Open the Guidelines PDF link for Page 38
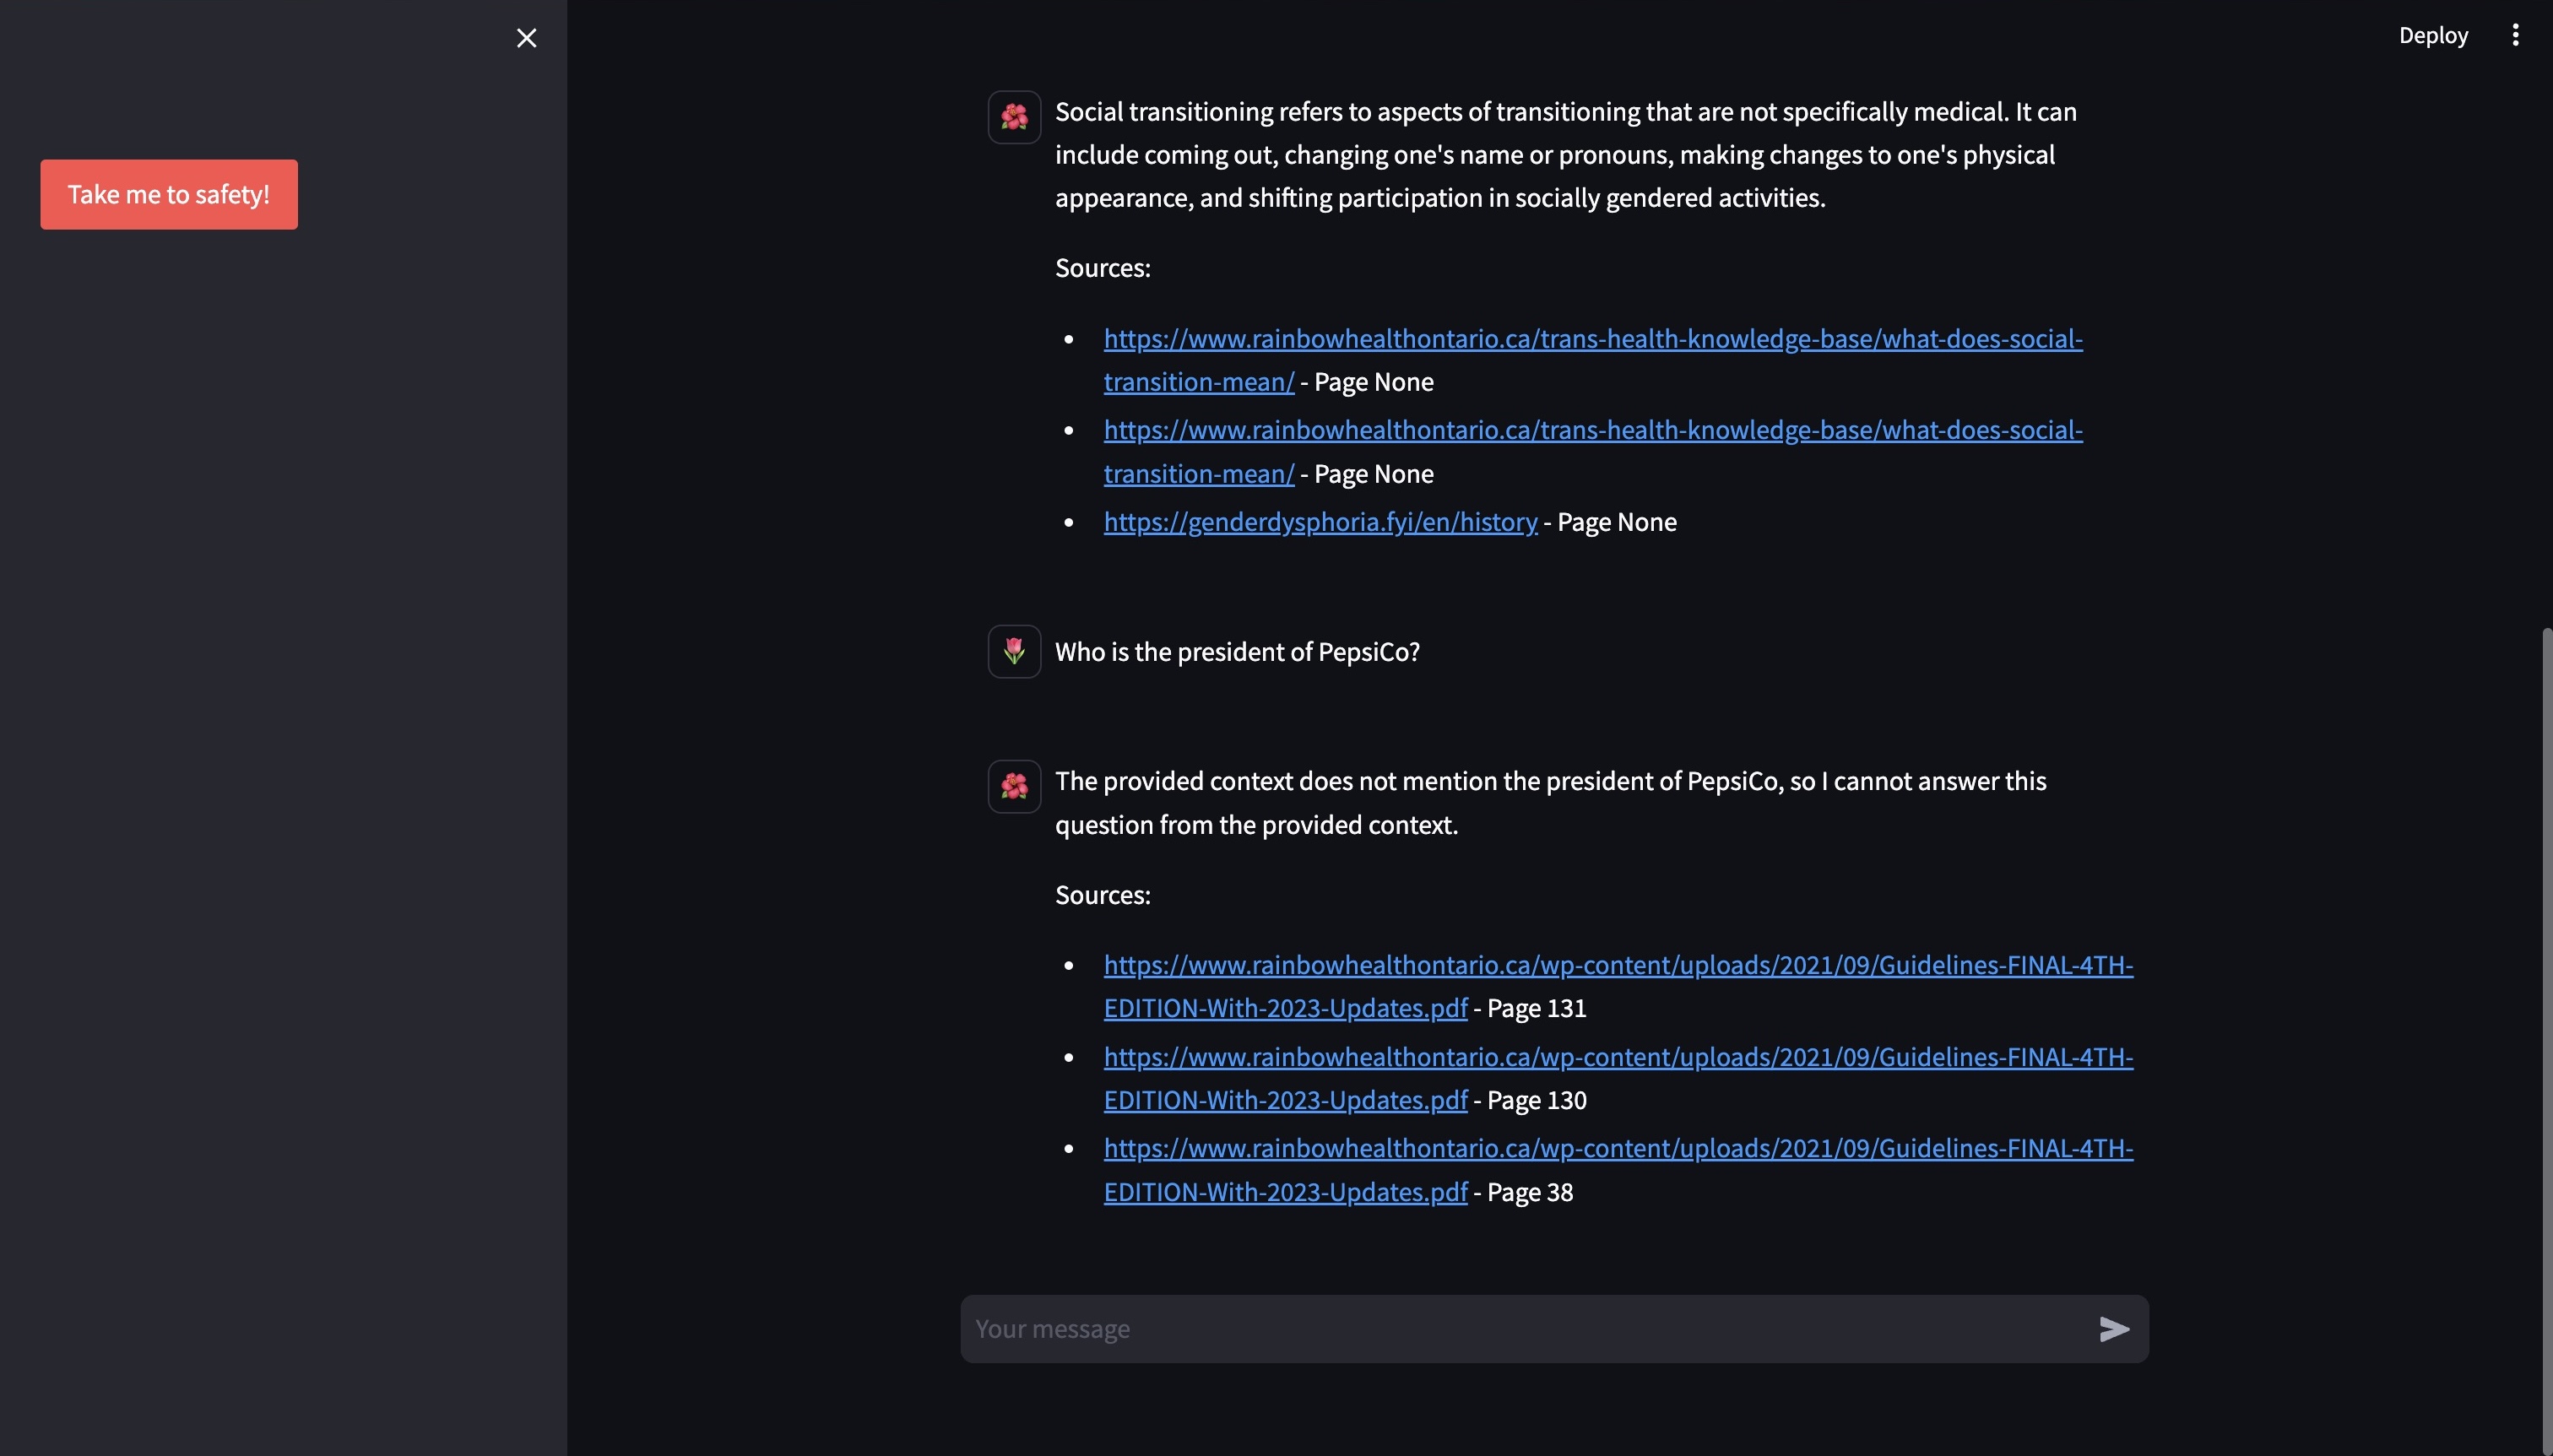This screenshot has height=1456, width=2553. pyautogui.click(x=1617, y=1148)
